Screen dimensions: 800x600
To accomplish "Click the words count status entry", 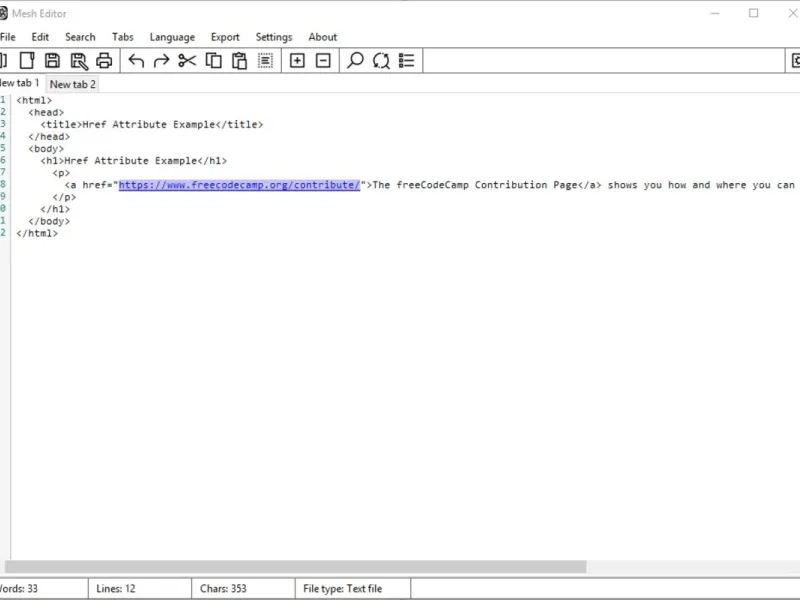I will click(x=19, y=588).
